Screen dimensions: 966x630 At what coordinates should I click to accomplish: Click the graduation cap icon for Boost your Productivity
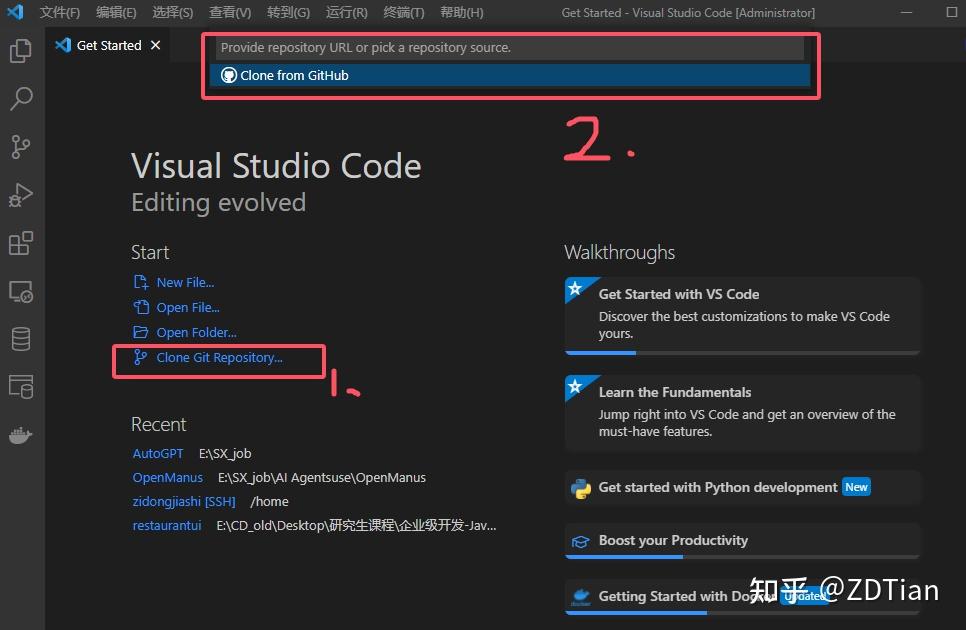coord(580,541)
